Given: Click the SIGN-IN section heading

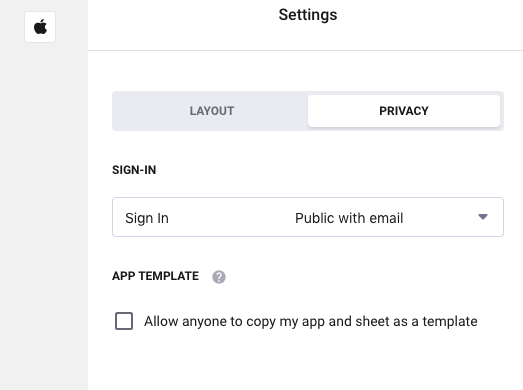Looking at the screenshot, I should (x=134, y=170).
